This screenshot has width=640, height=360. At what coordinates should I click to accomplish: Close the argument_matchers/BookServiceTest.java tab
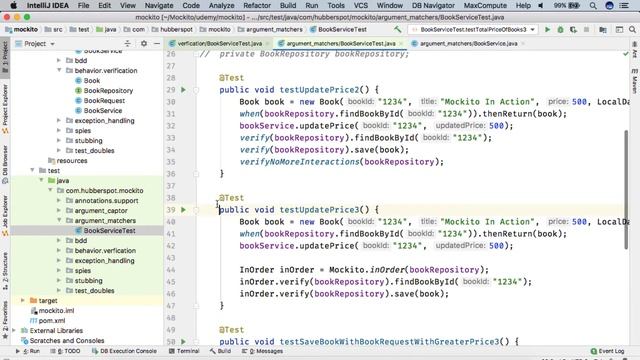point(401,44)
